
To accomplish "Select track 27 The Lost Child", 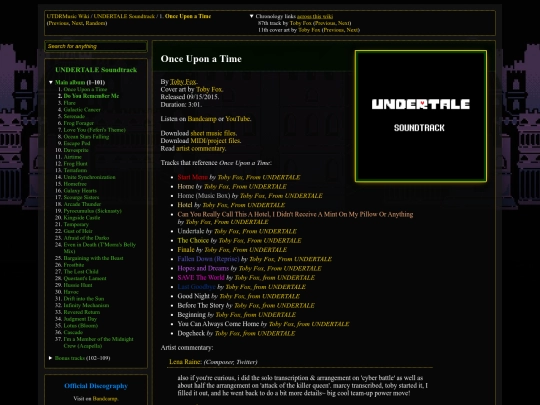I will [81, 272].
